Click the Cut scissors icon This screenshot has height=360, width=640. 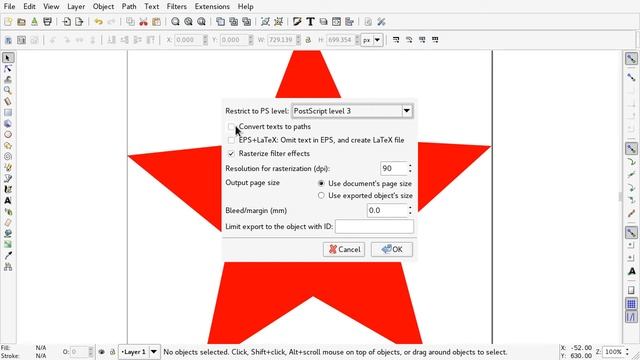143,22
